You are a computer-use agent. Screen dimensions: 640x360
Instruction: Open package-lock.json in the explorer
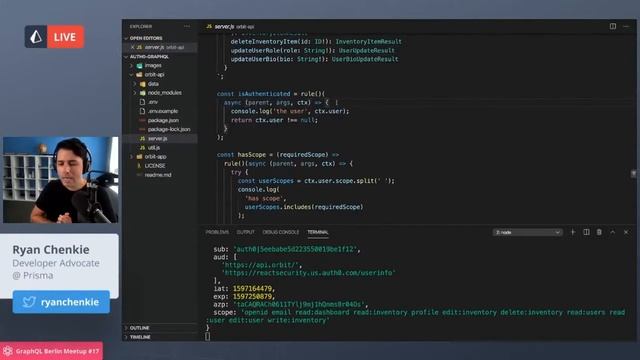click(x=169, y=129)
